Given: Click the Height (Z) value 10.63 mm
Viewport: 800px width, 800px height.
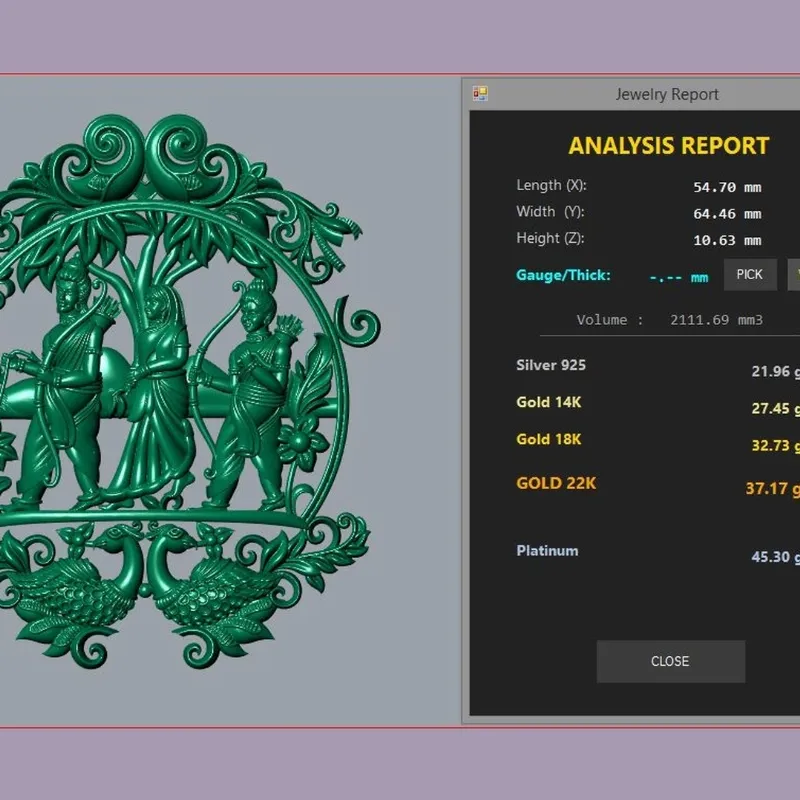Looking at the screenshot, I should [727, 240].
